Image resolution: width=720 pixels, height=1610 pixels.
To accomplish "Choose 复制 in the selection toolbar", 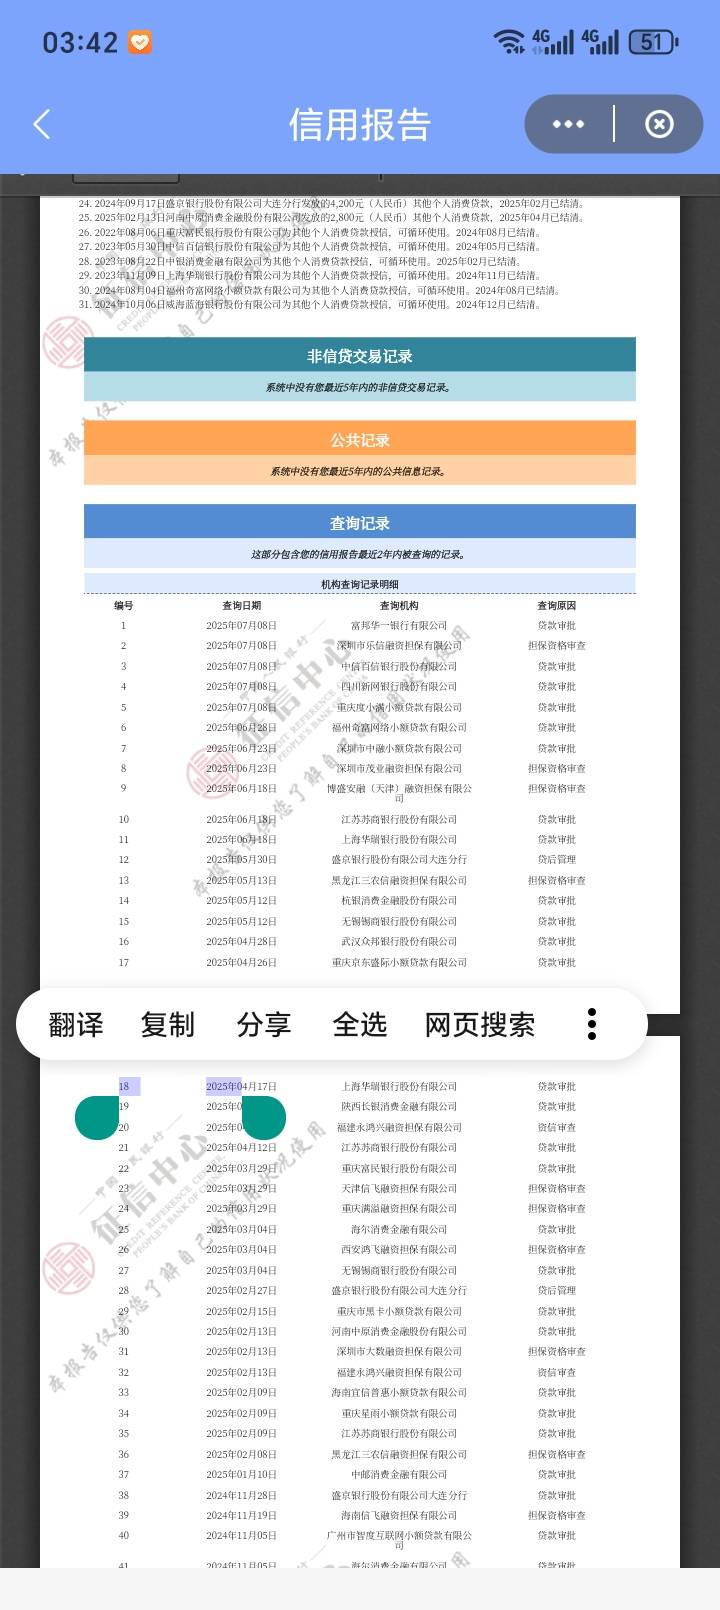I will [168, 1024].
